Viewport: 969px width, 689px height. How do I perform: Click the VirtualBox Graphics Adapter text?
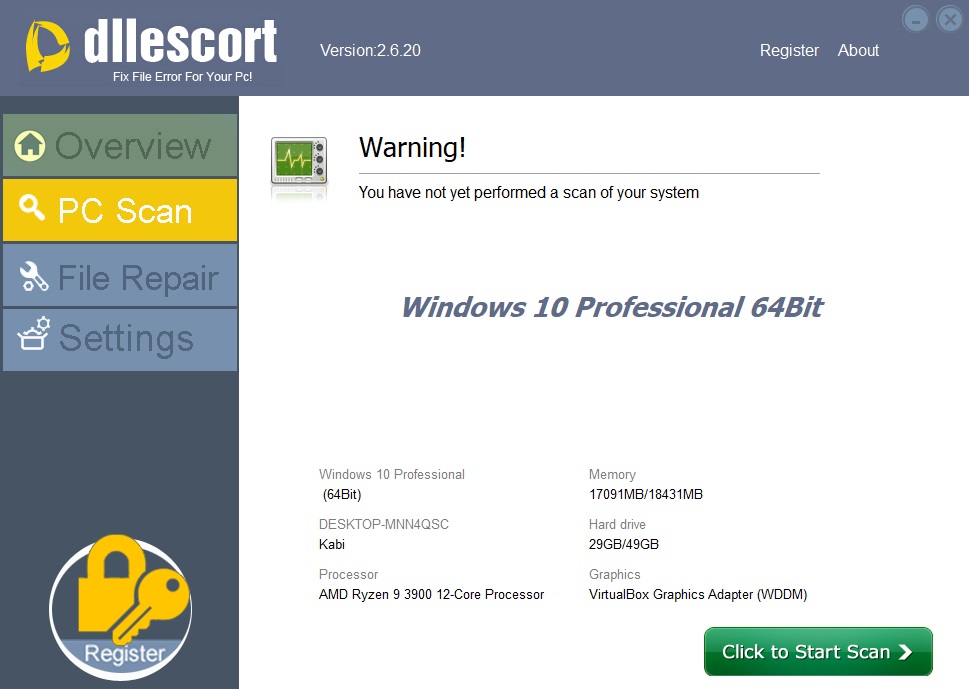click(698, 594)
